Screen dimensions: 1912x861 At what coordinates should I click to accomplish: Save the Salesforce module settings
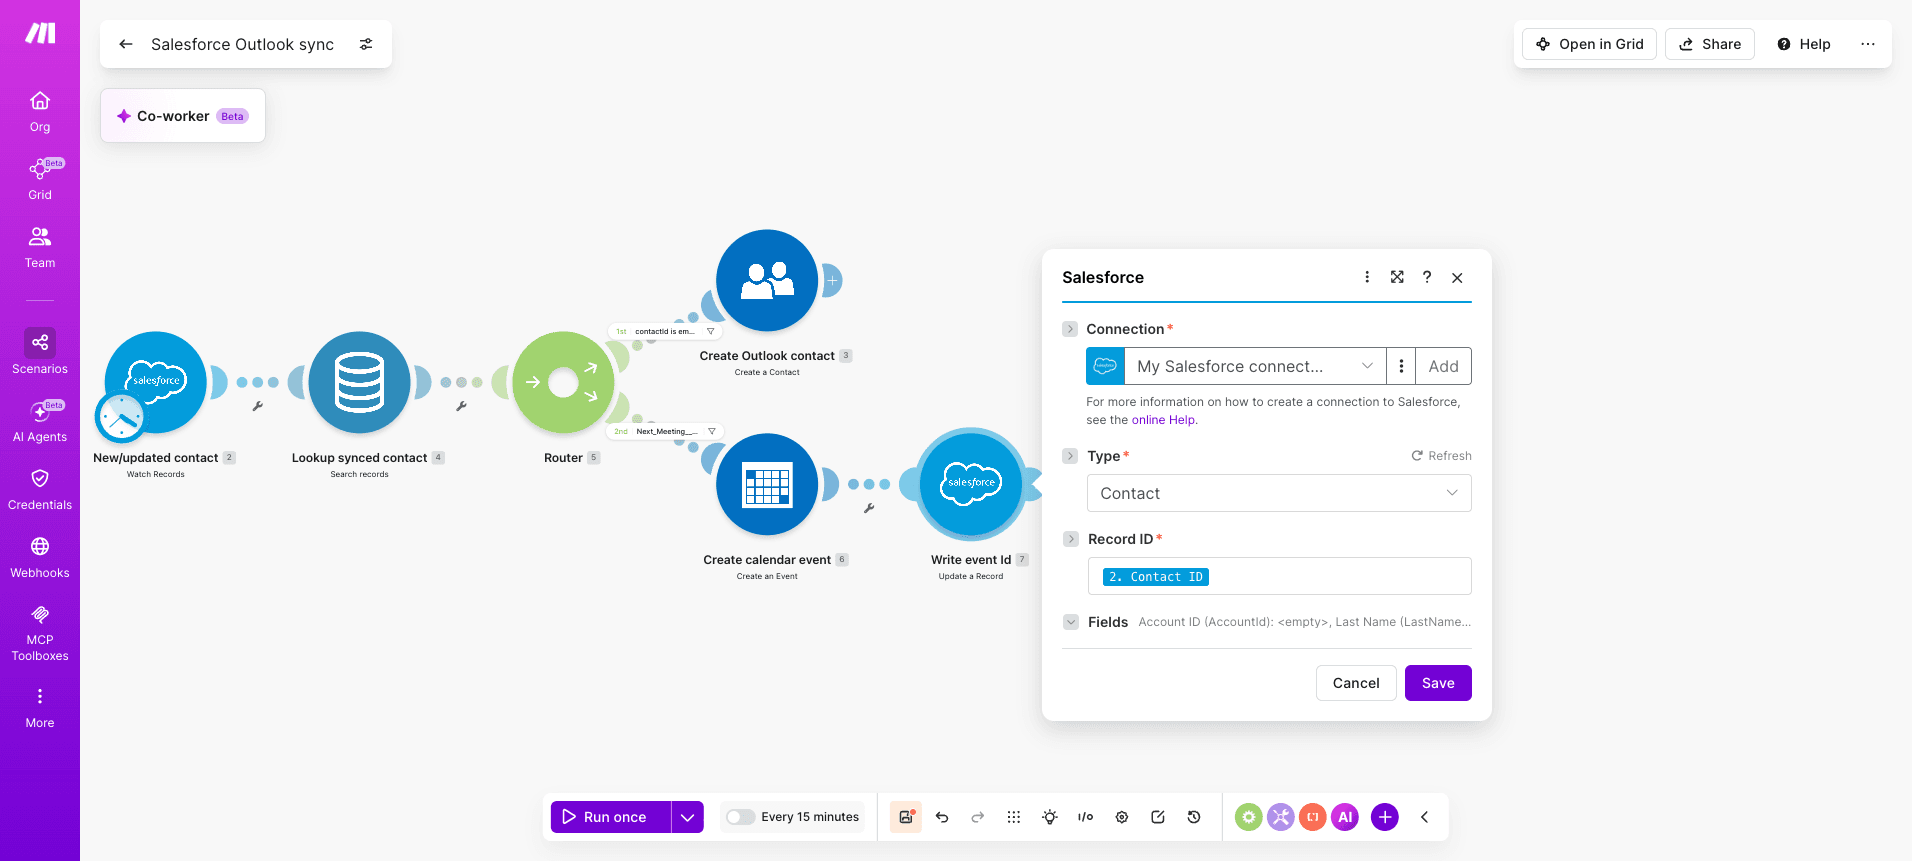pos(1438,683)
